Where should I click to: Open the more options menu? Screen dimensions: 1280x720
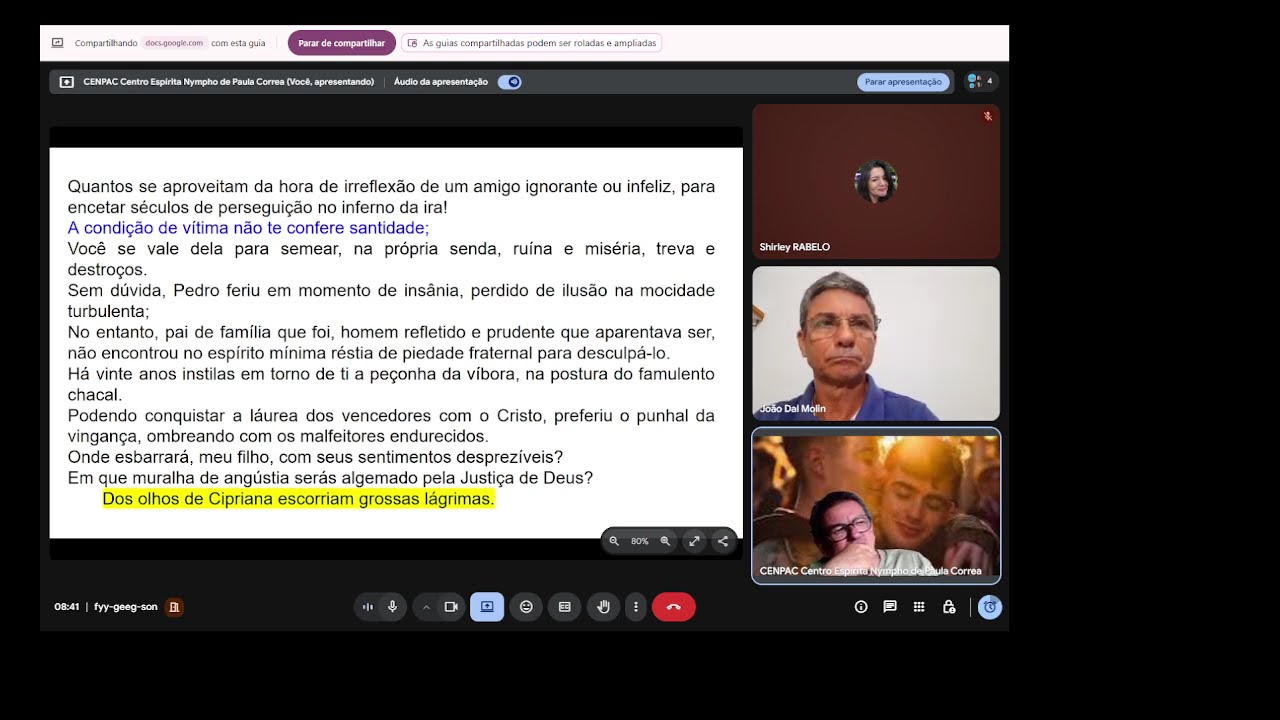pyautogui.click(x=636, y=607)
